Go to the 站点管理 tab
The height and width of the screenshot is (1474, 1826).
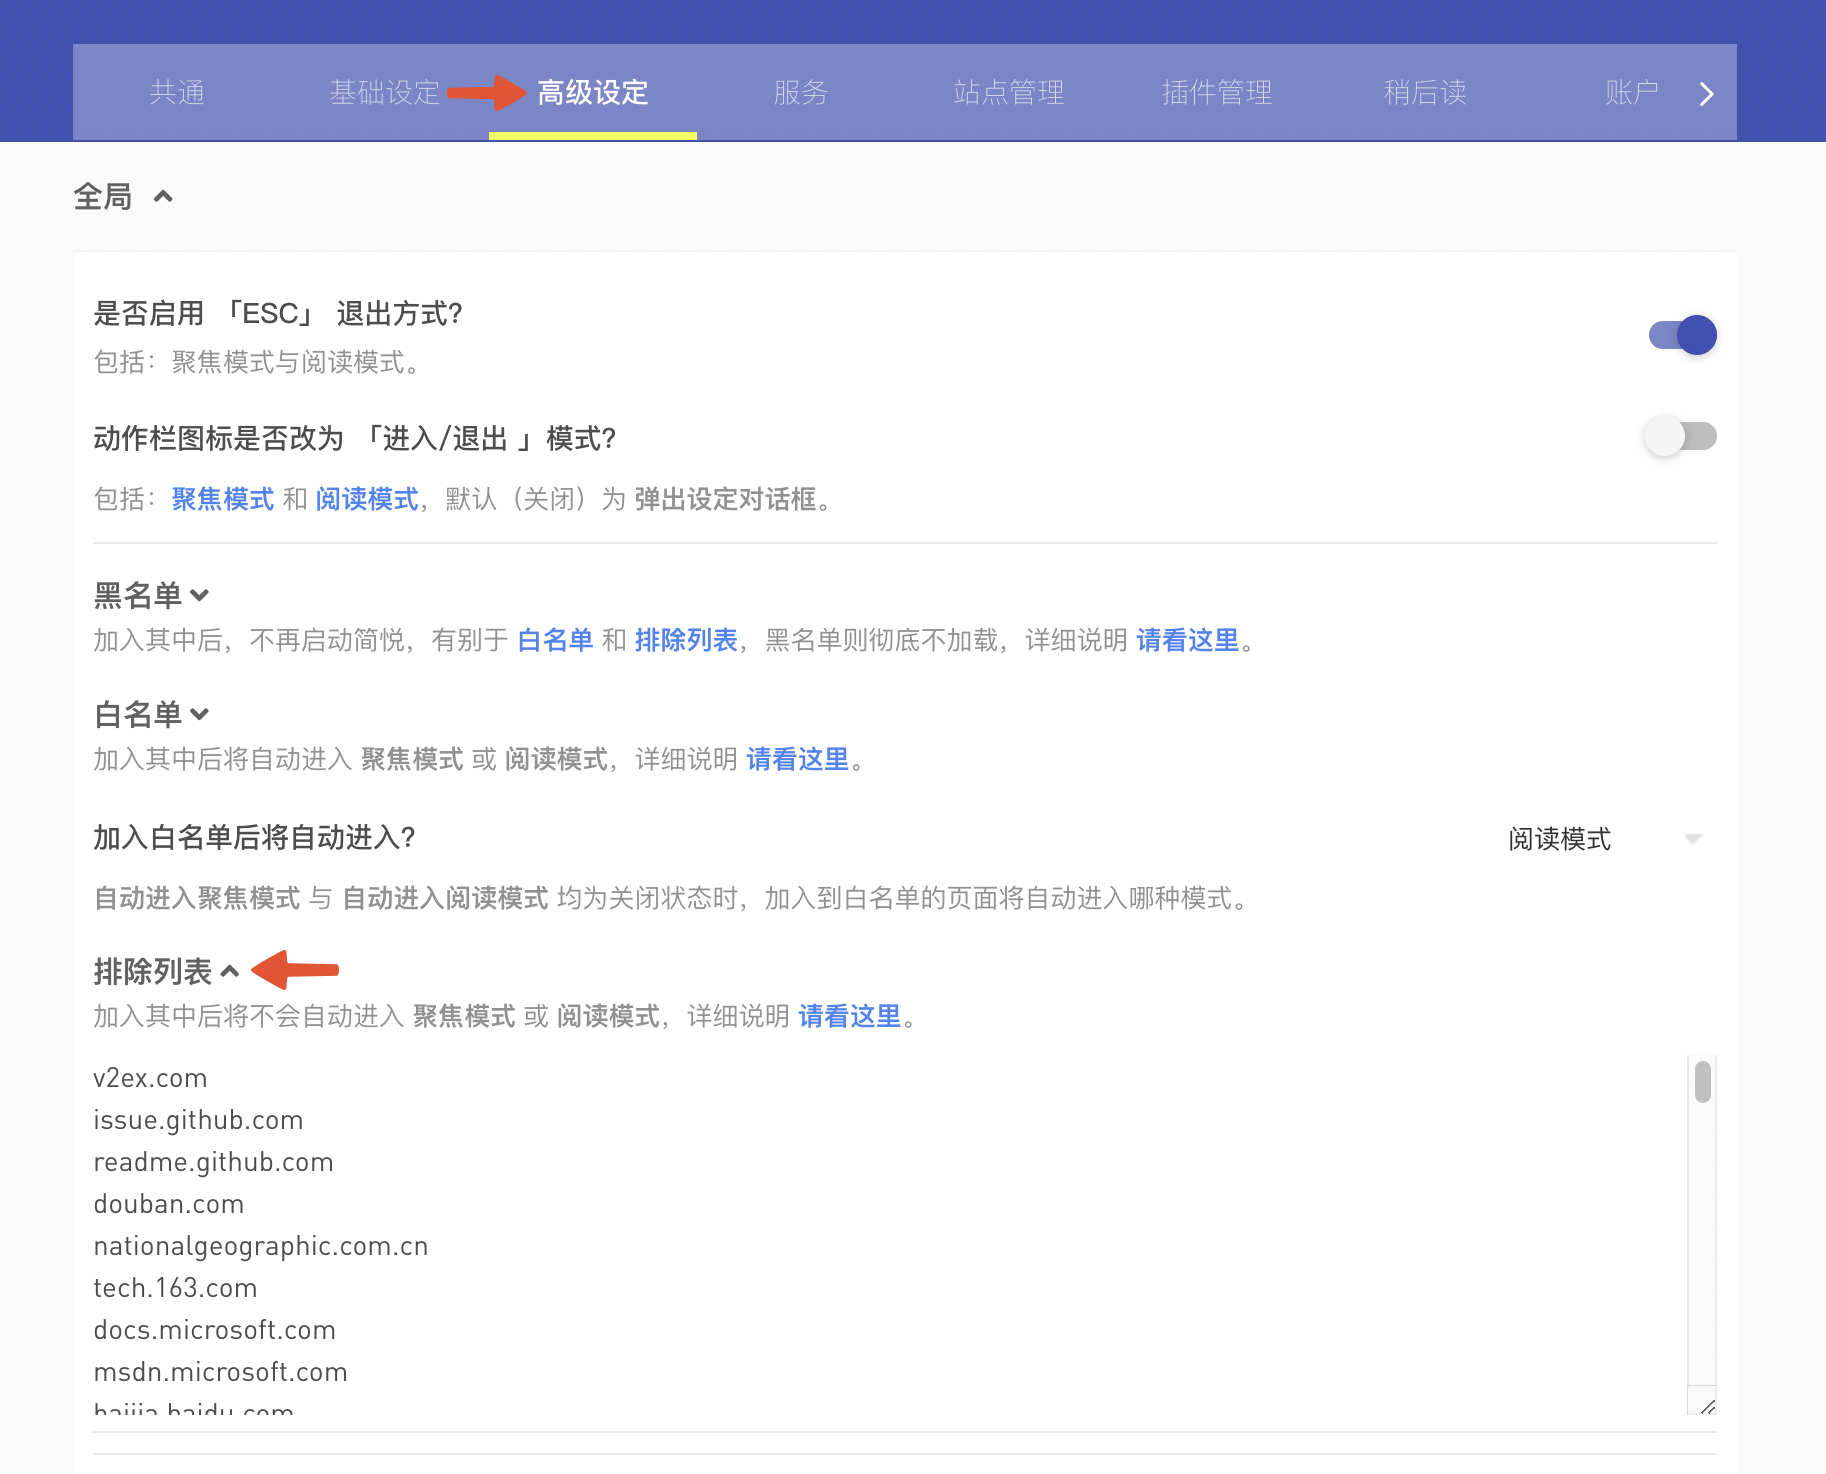tap(1009, 93)
